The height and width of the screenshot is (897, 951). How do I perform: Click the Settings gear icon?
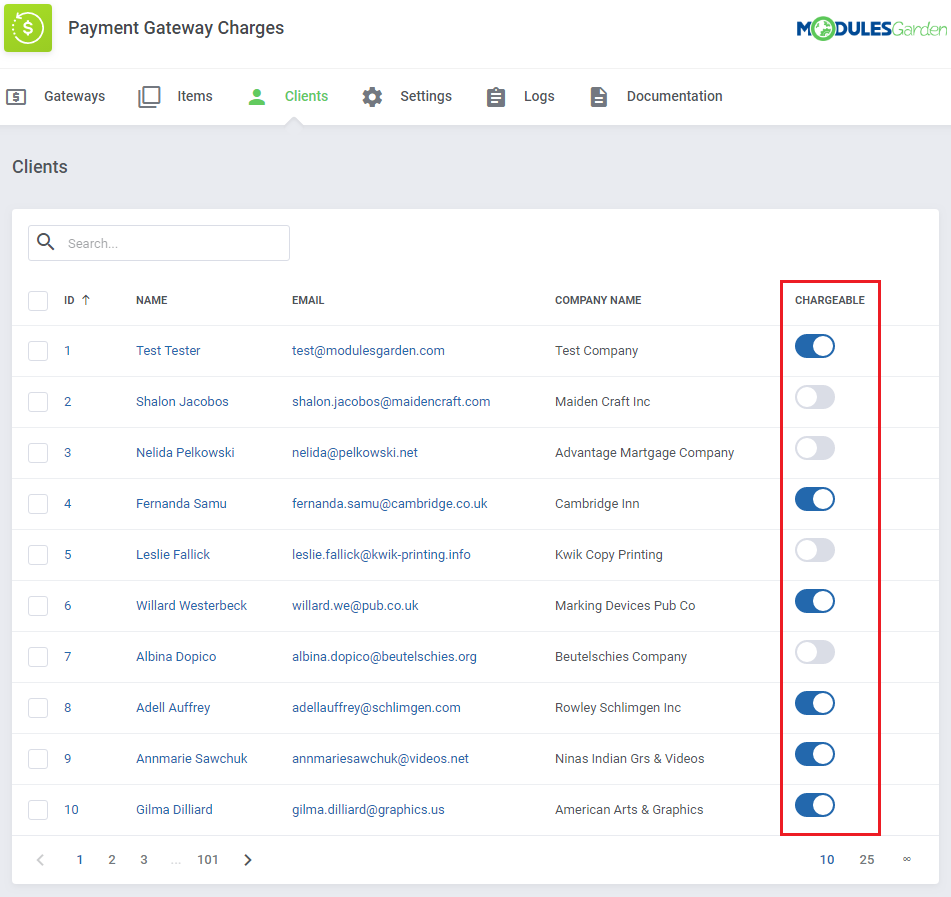(x=372, y=96)
